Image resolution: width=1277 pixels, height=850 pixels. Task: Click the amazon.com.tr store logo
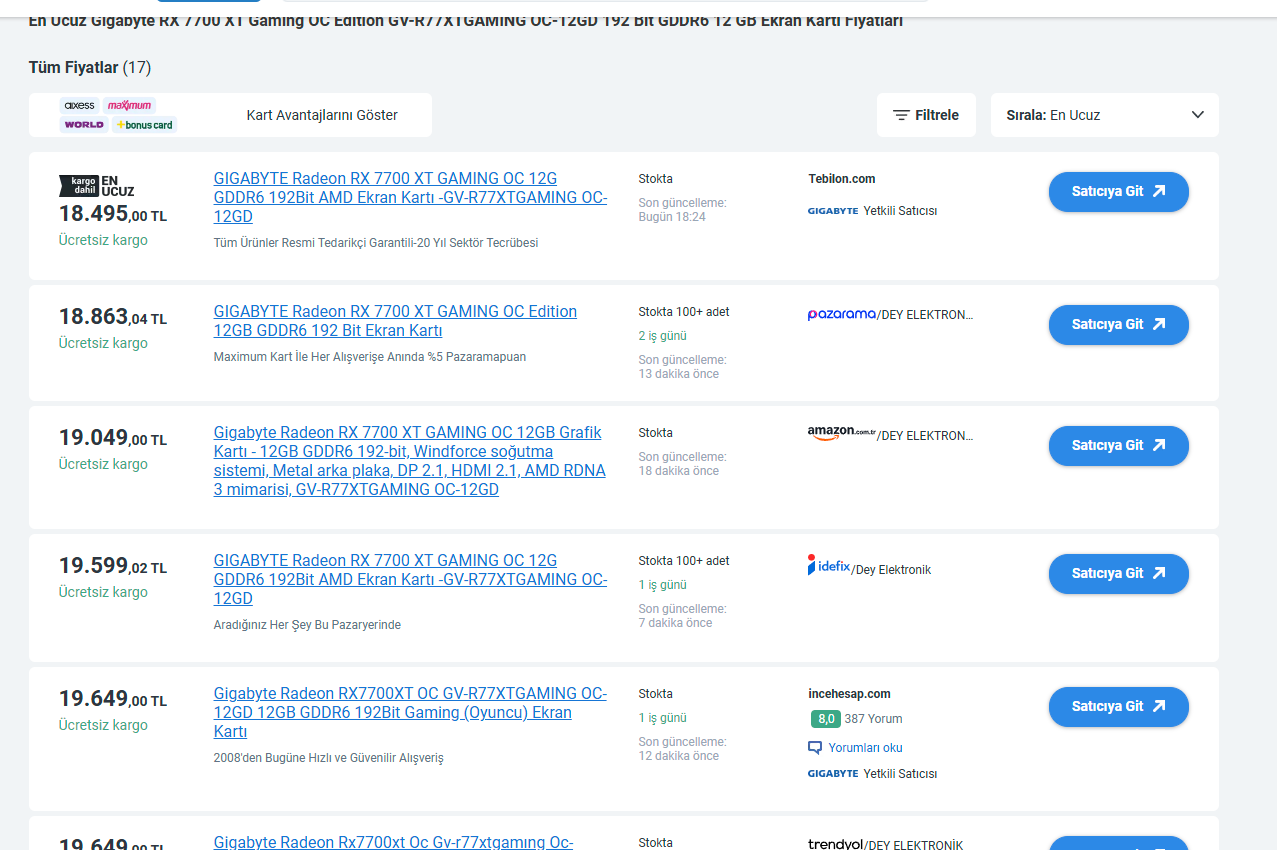pos(842,434)
